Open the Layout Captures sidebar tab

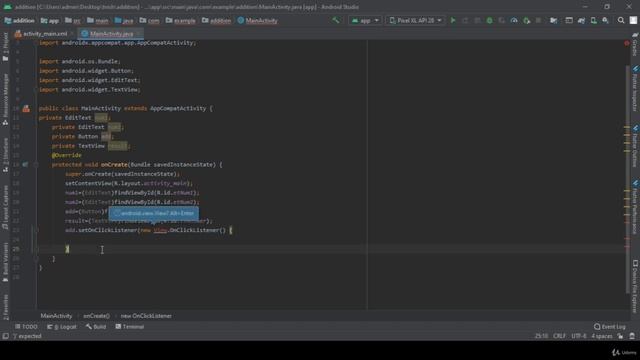5,207
